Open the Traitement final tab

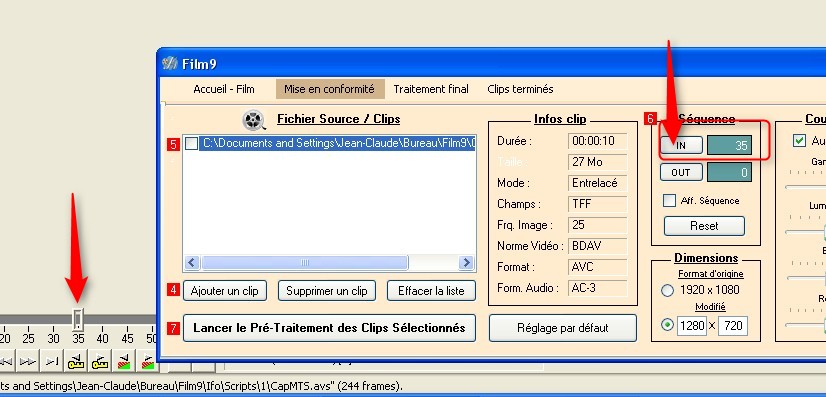(x=431, y=89)
